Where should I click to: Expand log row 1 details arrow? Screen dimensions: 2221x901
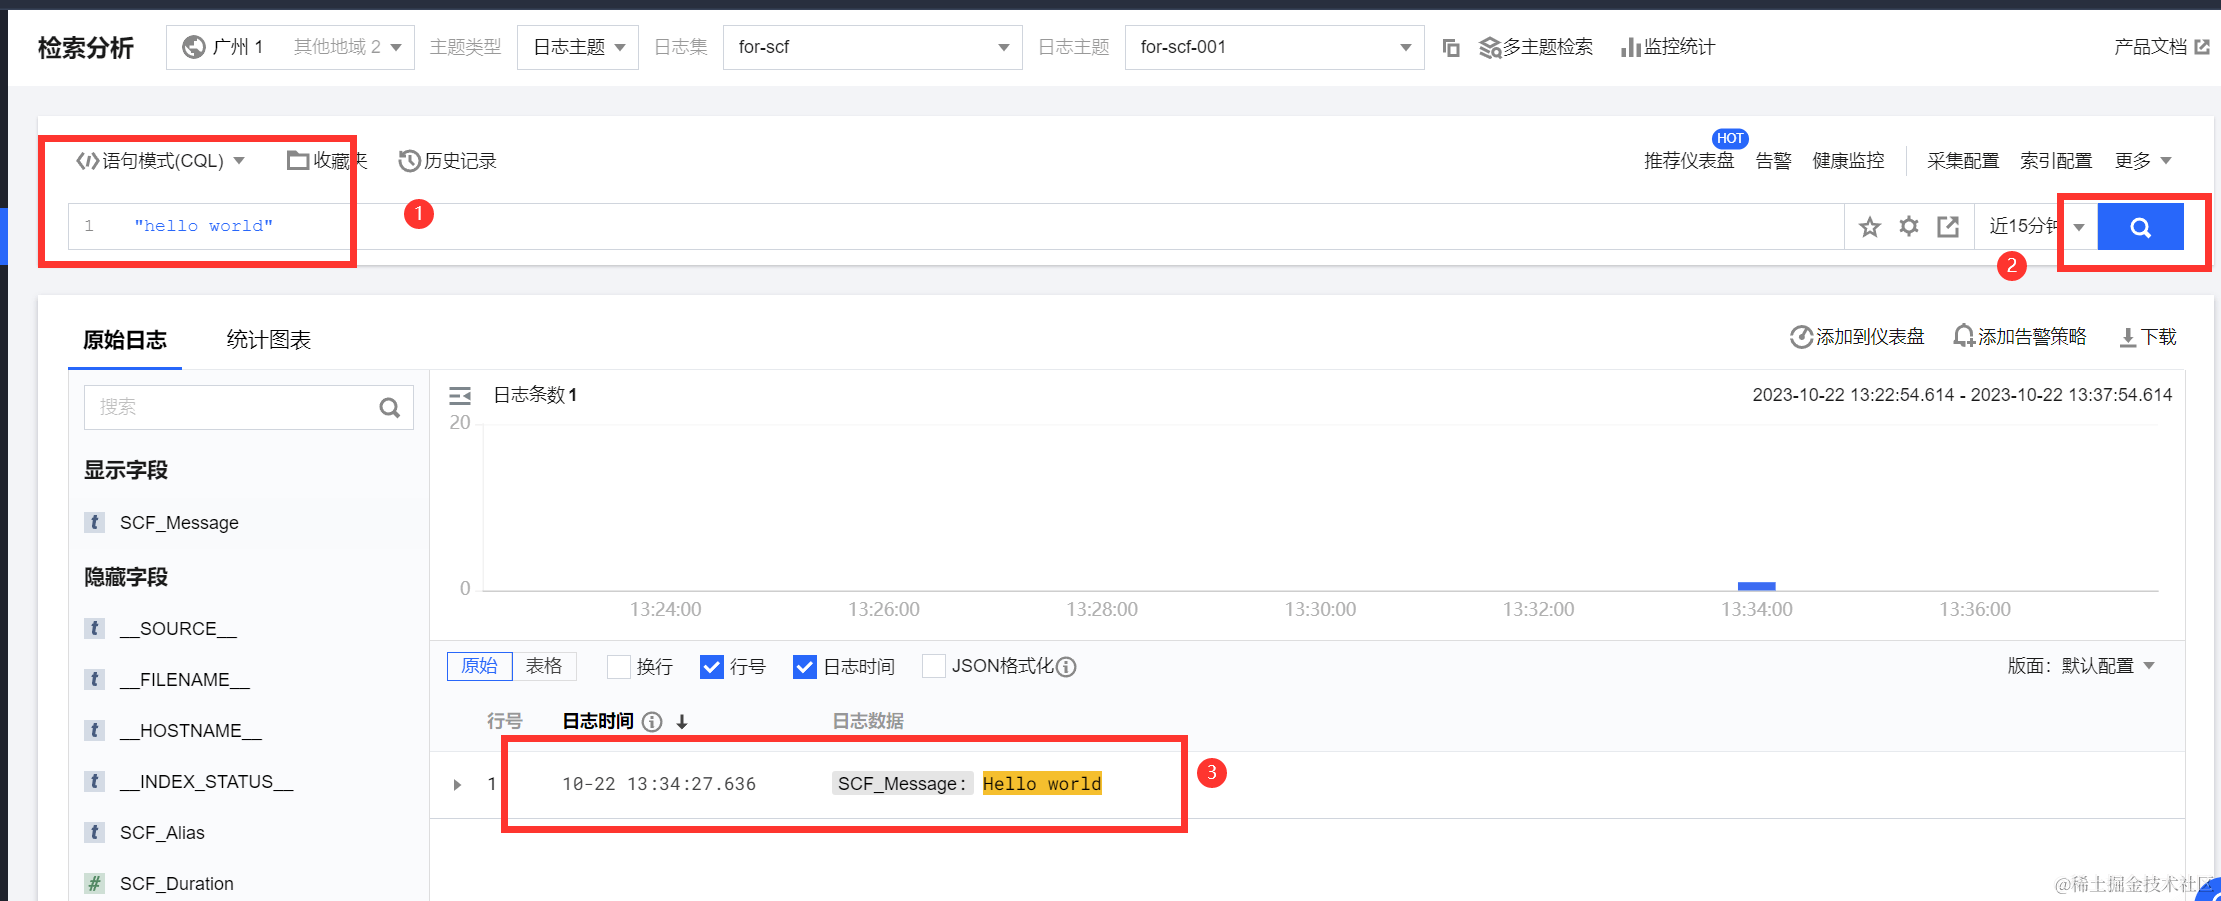[x=457, y=785]
